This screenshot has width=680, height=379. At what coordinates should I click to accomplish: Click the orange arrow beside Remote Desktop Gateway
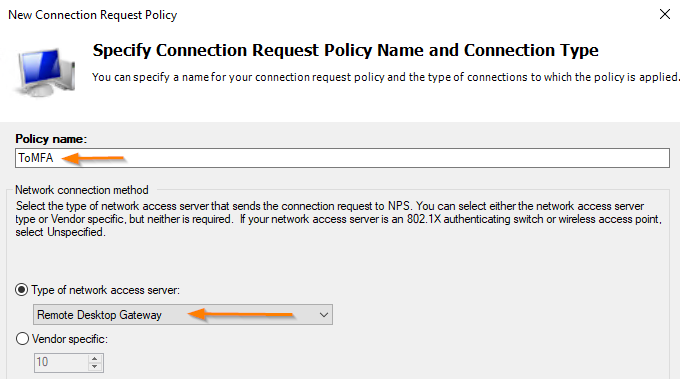[x=241, y=314]
